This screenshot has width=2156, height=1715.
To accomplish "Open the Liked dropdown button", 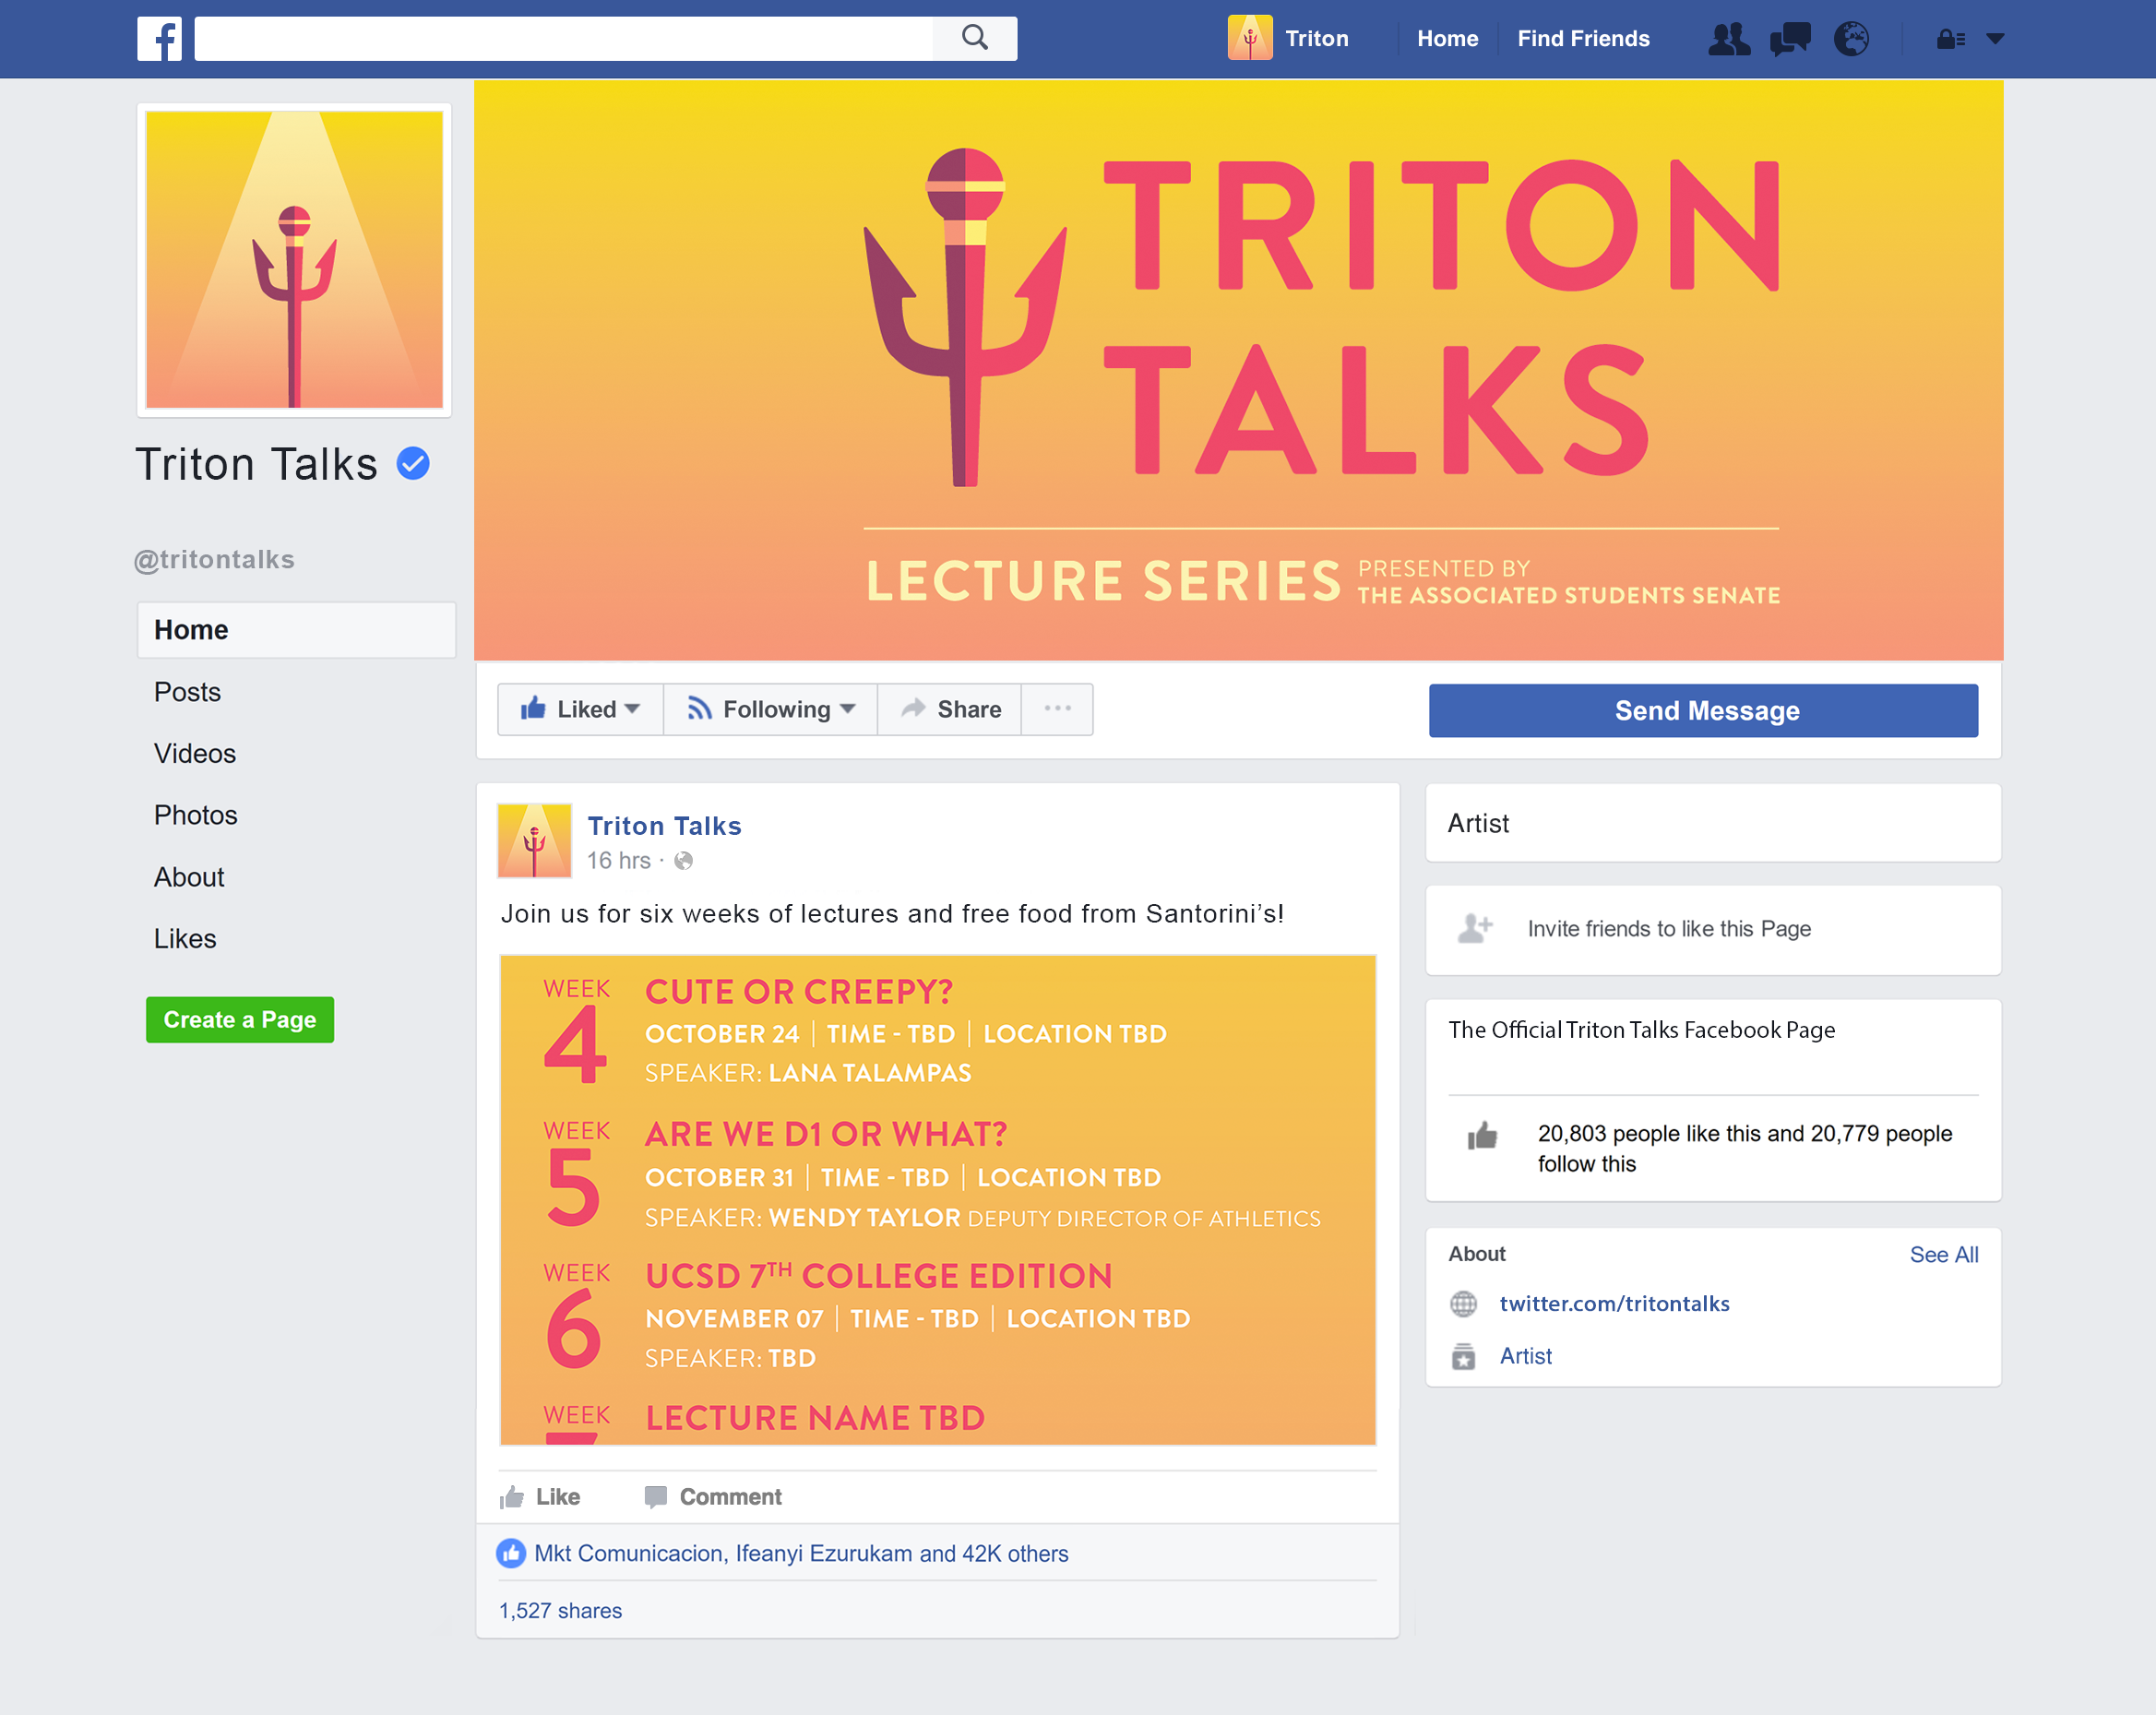I will [x=580, y=709].
